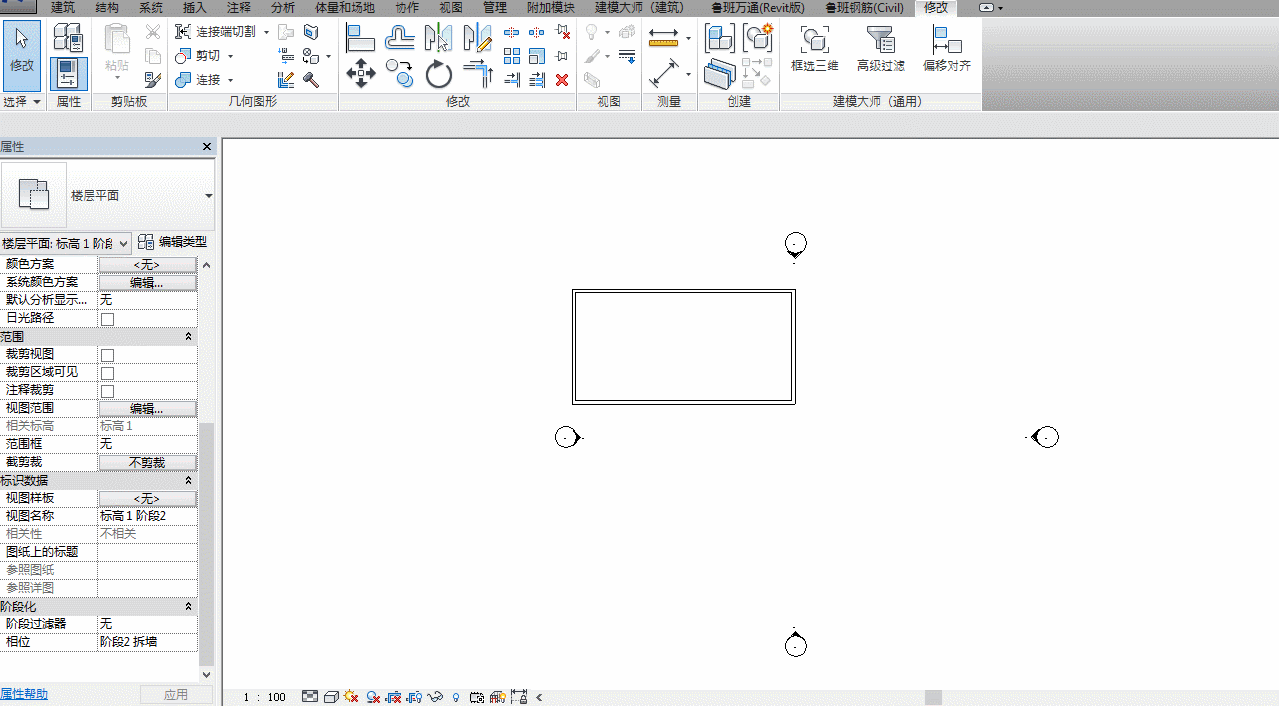Enable the 日光路径 checkbox
The height and width of the screenshot is (706, 1279).
pyautogui.click(x=107, y=319)
